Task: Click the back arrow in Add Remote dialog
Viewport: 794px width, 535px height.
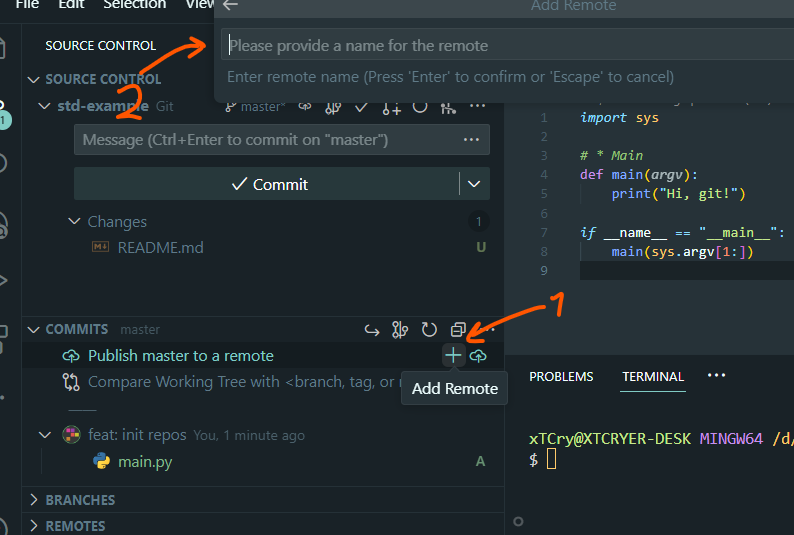Action: pos(231,6)
